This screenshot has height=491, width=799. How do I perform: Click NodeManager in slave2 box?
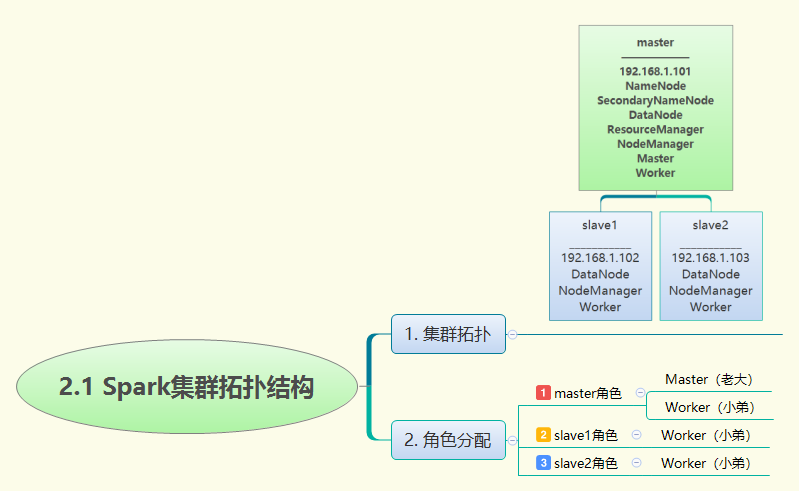(711, 291)
